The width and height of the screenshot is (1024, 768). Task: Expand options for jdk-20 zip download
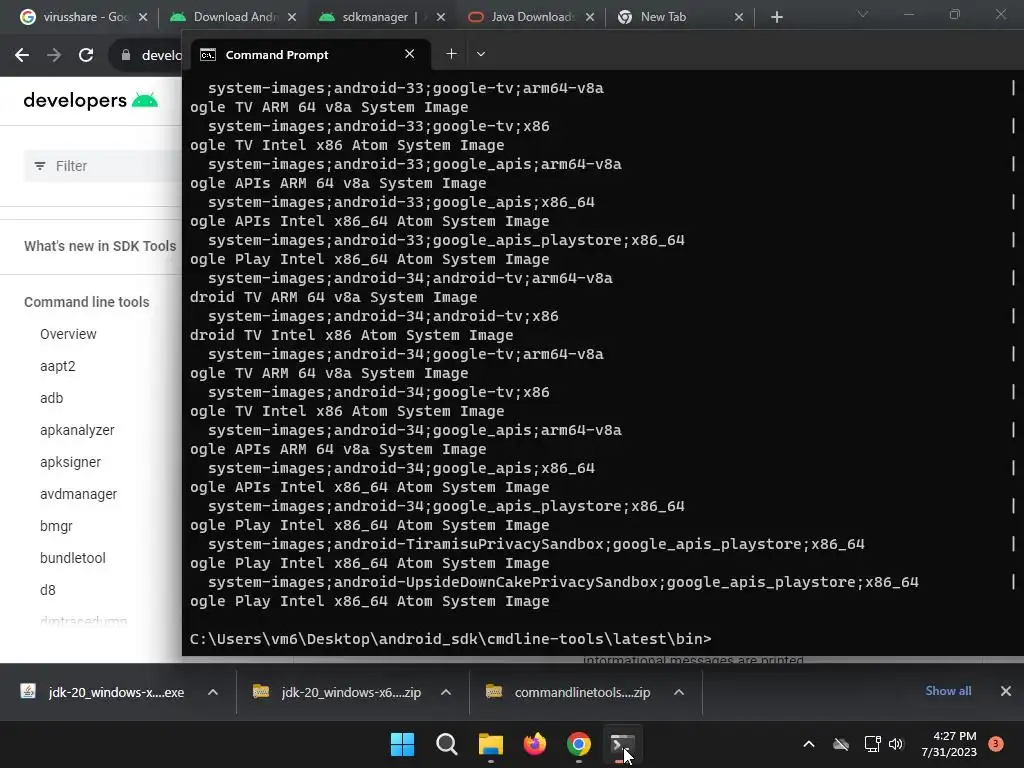[446, 692]
